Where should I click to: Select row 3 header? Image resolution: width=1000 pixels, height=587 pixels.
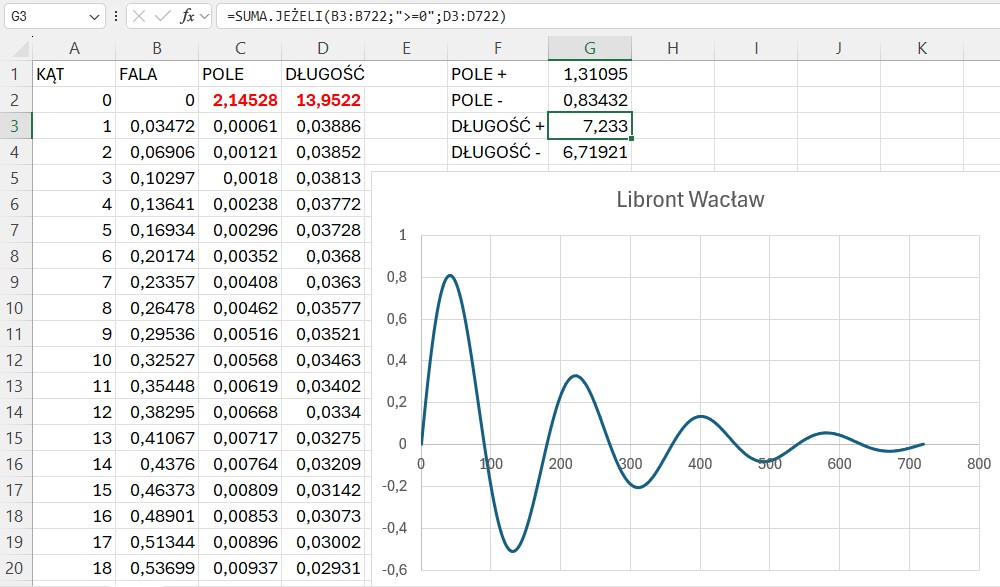(16, 126)
